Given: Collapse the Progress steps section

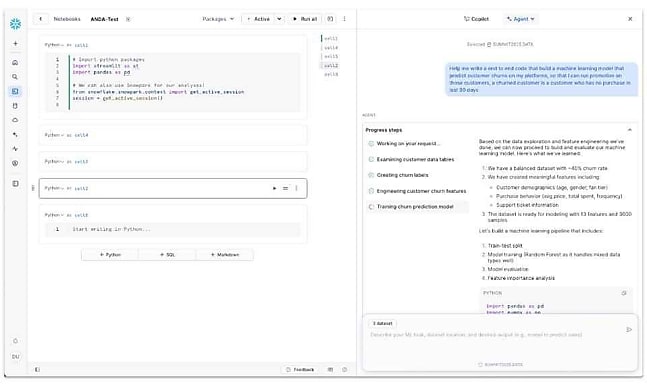Looking at the screenshot, I should pos(630,130).
